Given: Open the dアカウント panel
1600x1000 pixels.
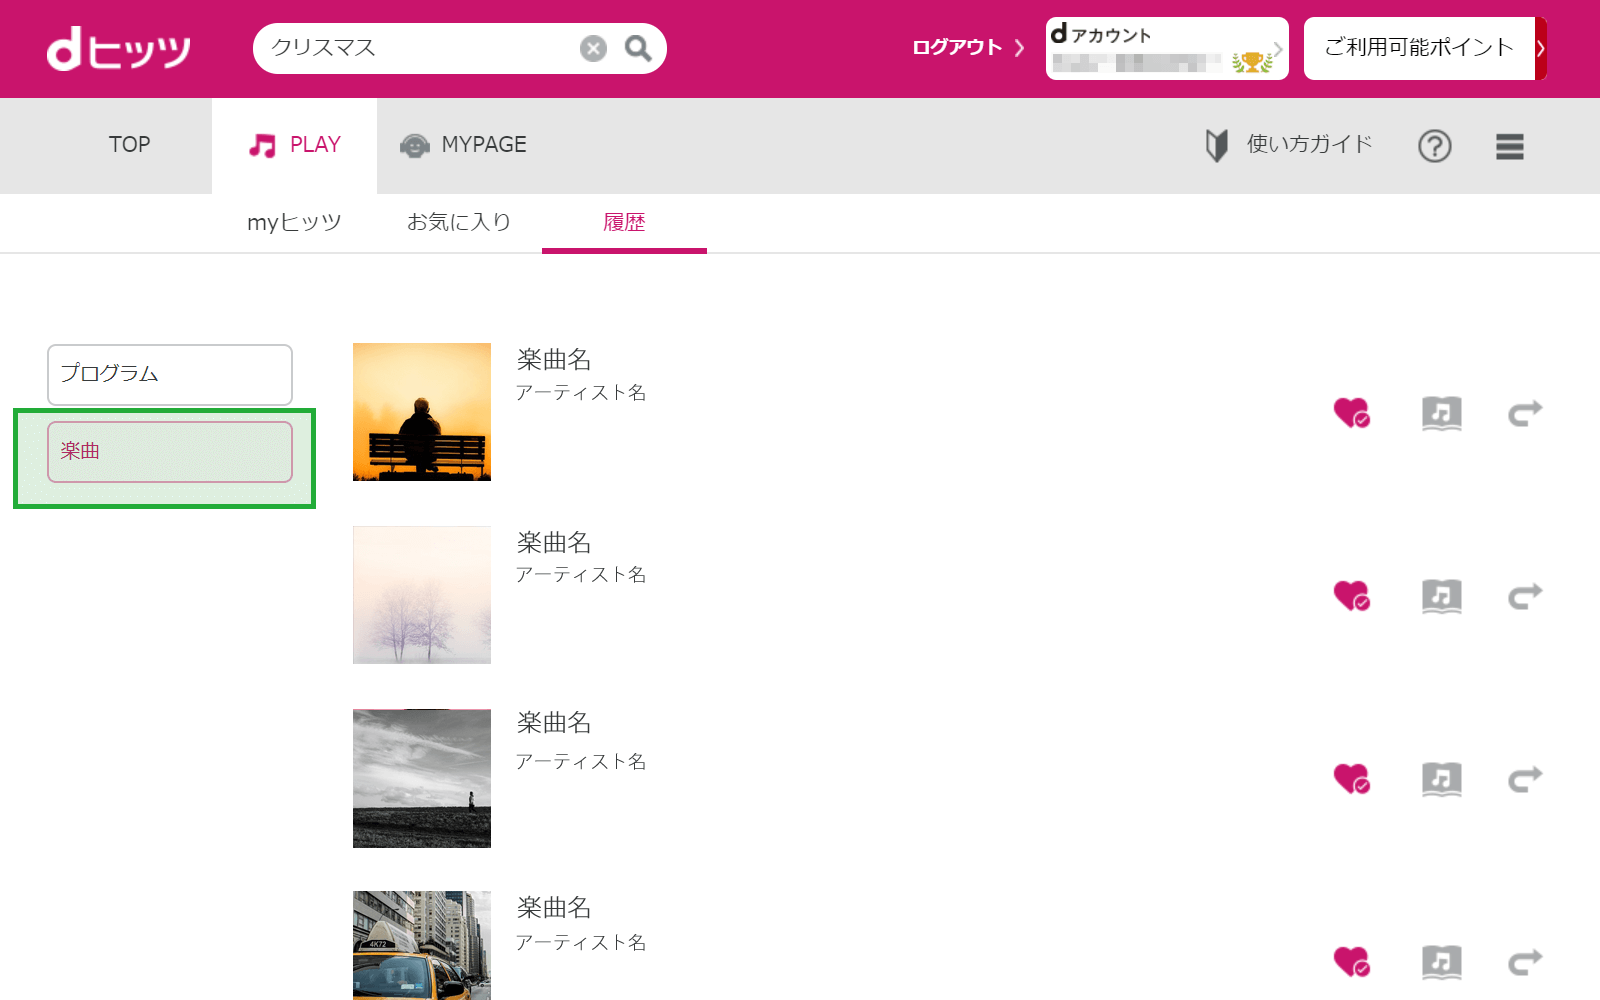Looking at the screenshot, I should click(1167, 48).
